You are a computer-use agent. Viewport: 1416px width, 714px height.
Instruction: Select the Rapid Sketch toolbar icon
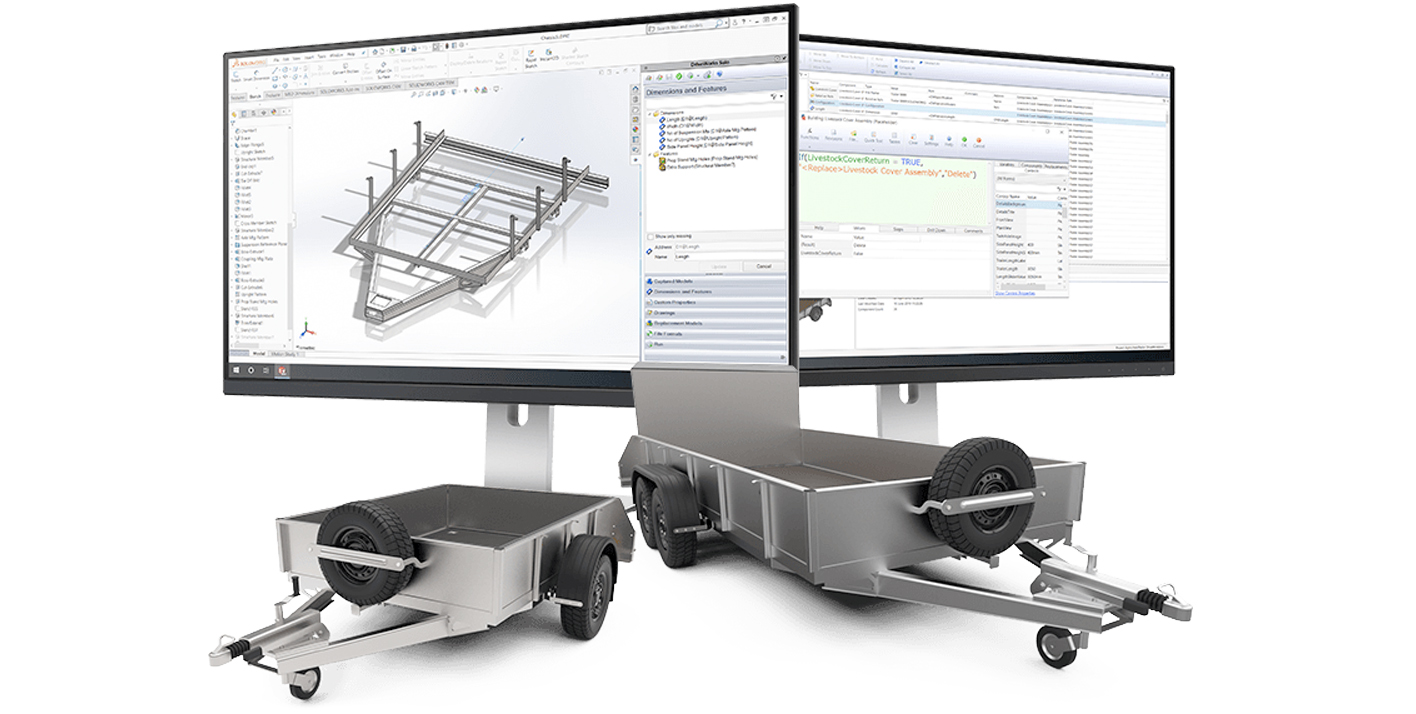tap(531, 56)
